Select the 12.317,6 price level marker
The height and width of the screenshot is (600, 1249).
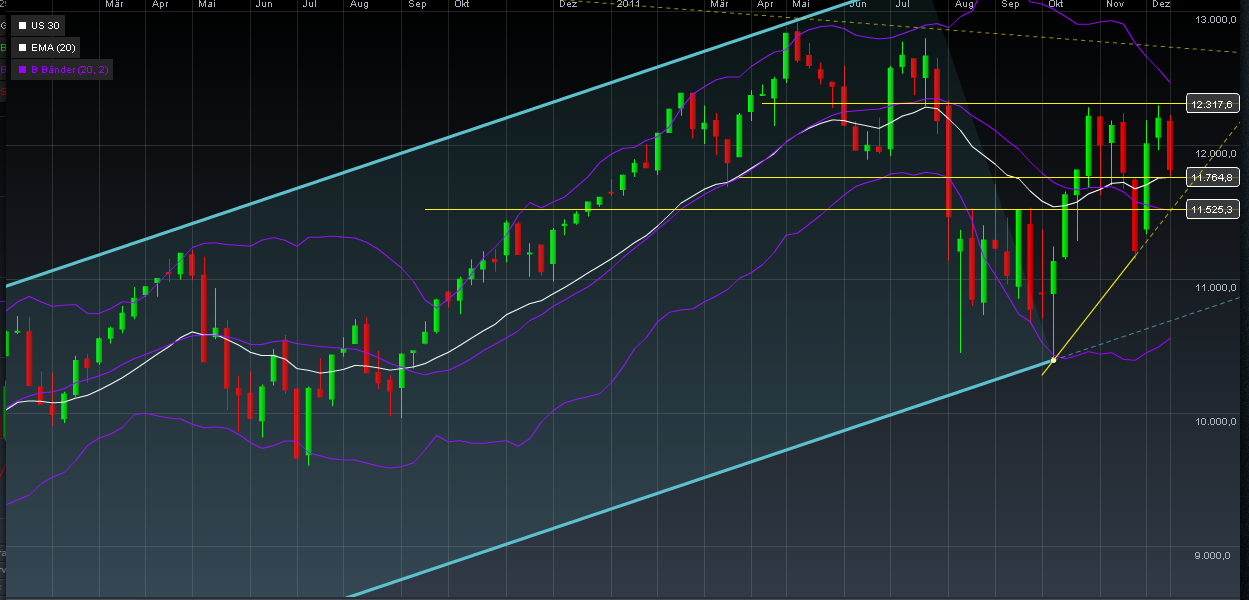point(1213,103)
